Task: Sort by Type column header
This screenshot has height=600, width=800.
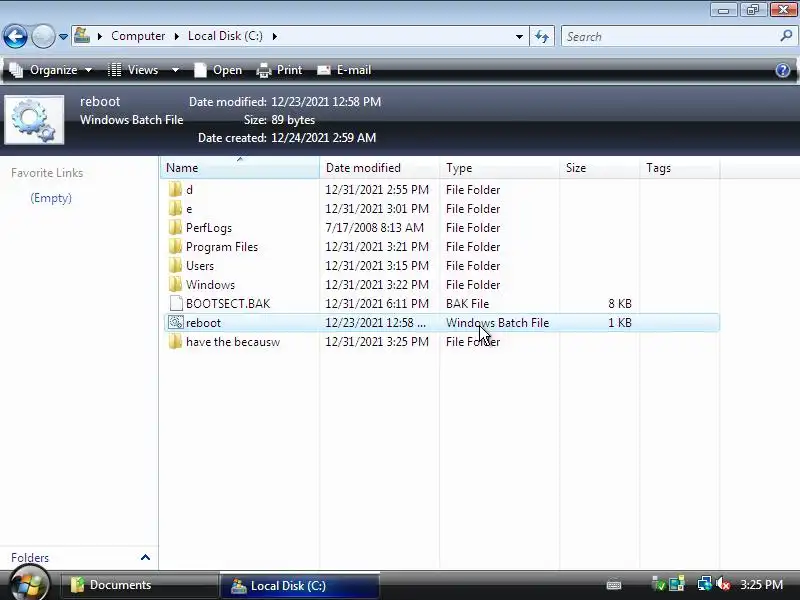Action: (499, 168)
